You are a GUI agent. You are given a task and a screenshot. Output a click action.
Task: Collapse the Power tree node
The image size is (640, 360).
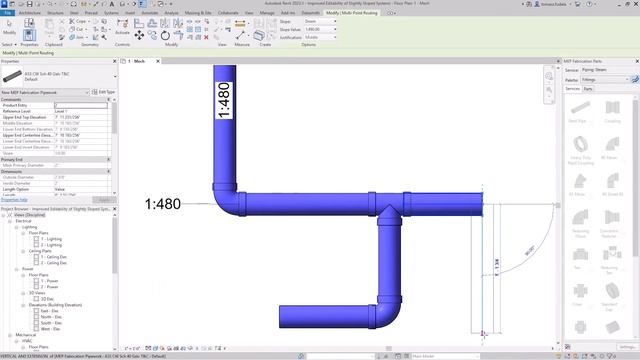(x=16, y=269)
